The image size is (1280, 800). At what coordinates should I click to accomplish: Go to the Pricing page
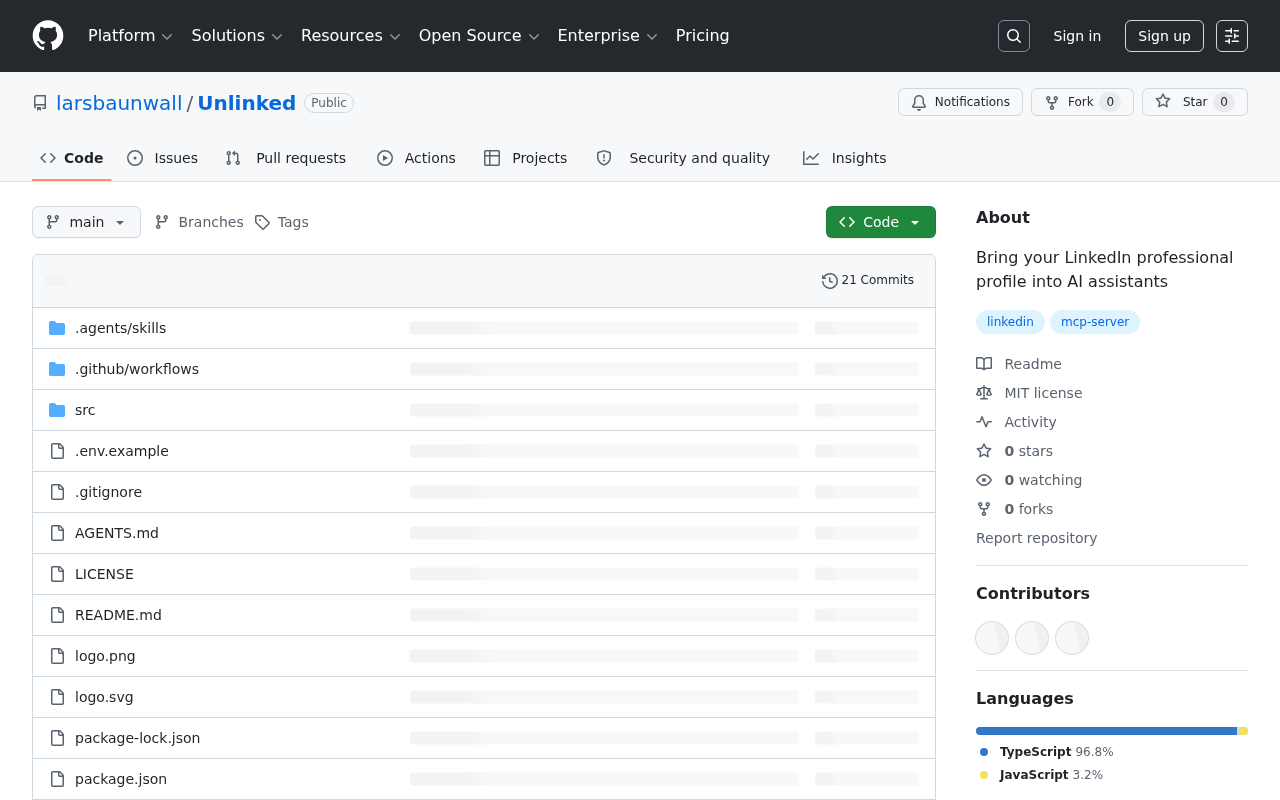pos(703,36)
